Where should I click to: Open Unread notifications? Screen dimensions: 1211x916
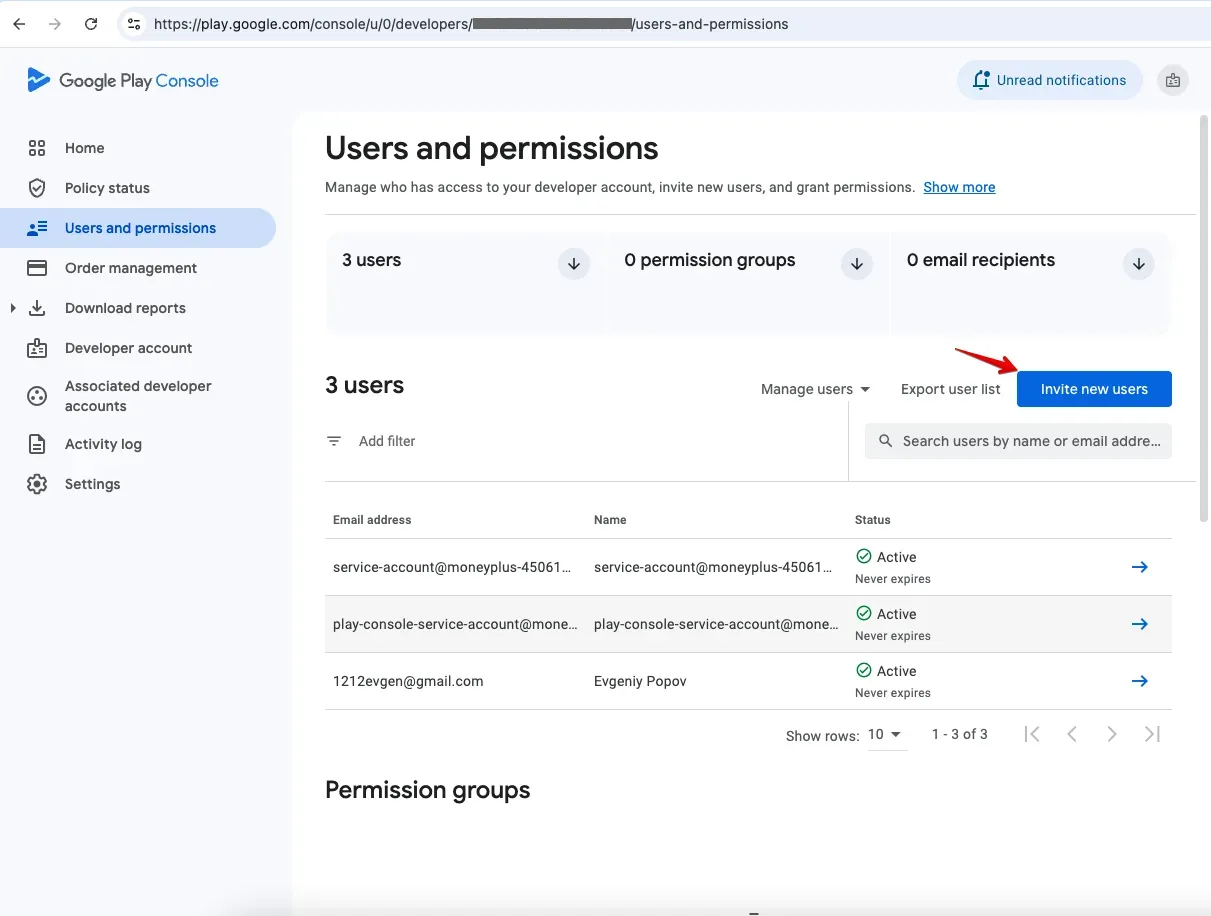1049,80
